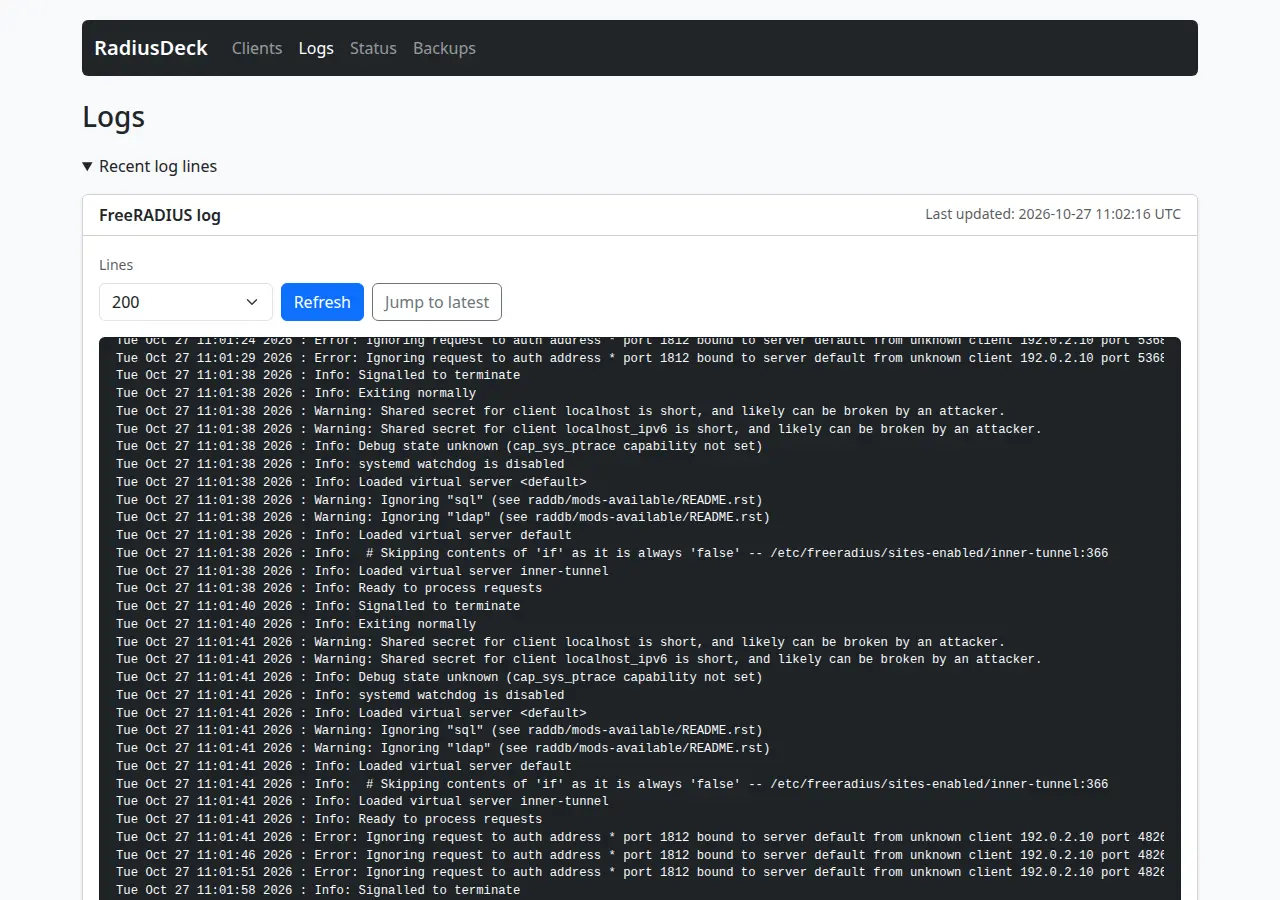Click 11:01:38 Ready to process requests line
This screenshot has width=1280, height=900.
click(329, 588)
